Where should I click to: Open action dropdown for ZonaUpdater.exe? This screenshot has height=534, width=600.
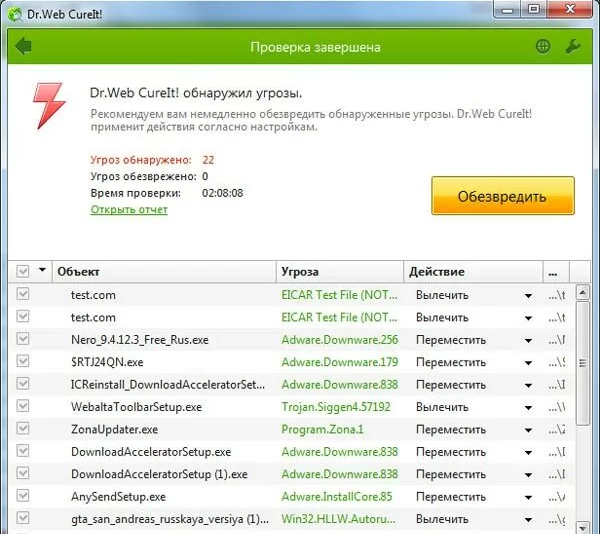point(528,430)
